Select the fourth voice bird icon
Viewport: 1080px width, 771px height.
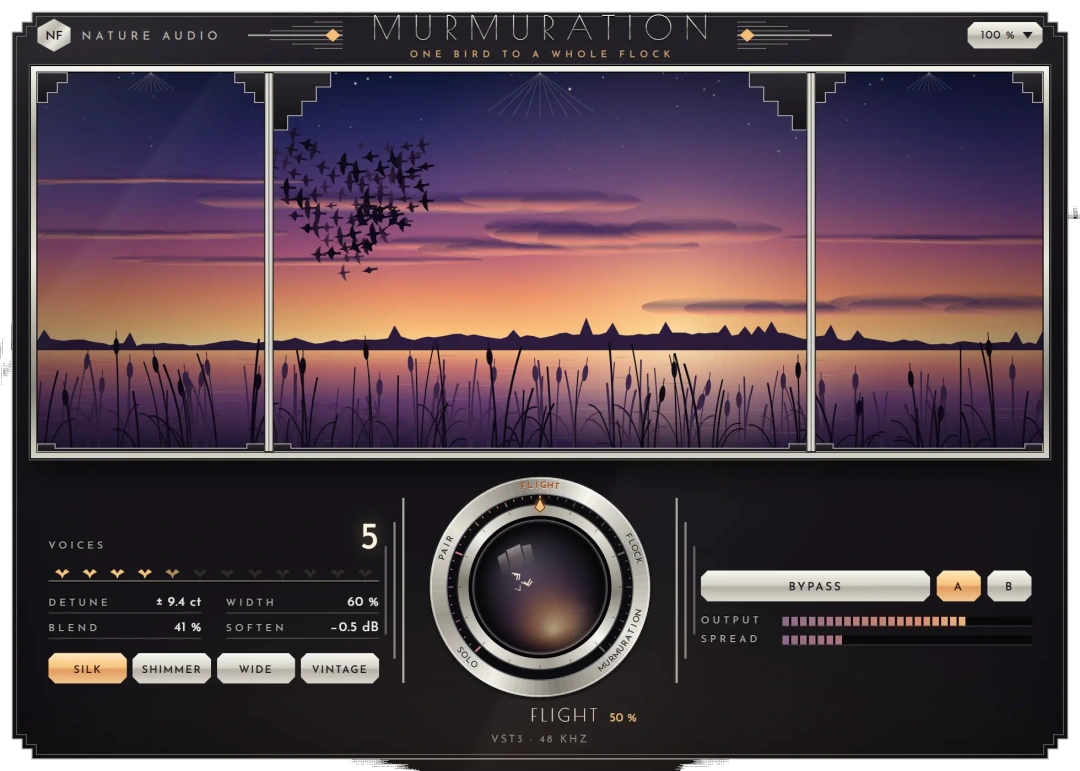tap(145, 573)
